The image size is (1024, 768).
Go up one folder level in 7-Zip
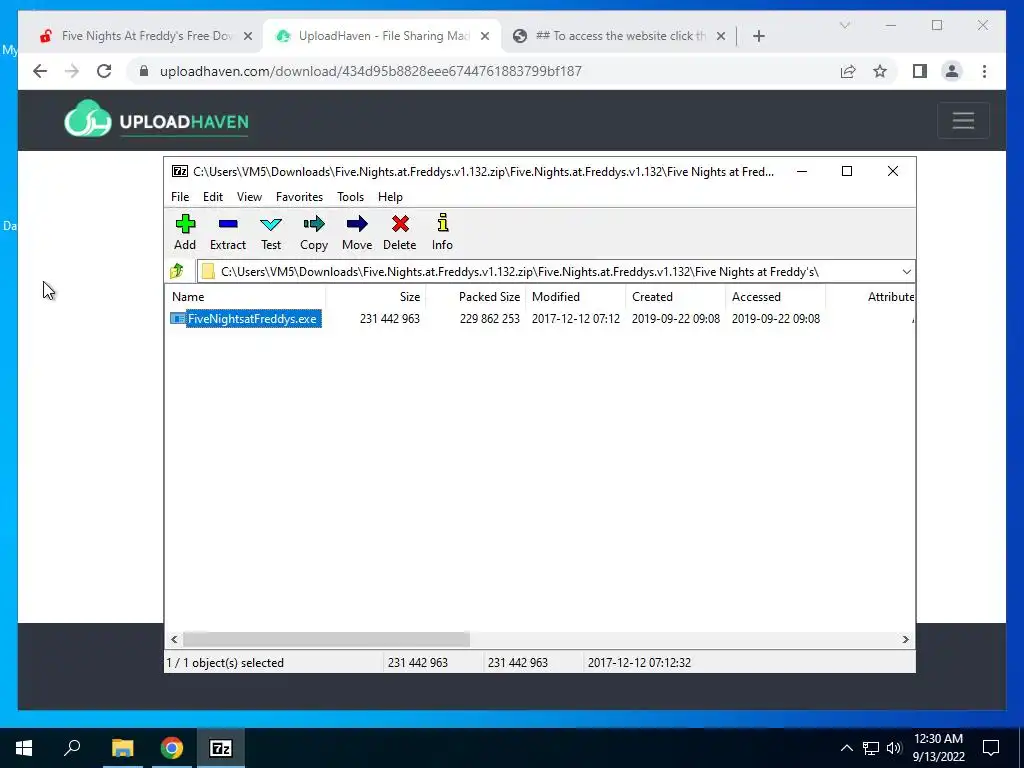pyautogui.click(x=177, y=271)
